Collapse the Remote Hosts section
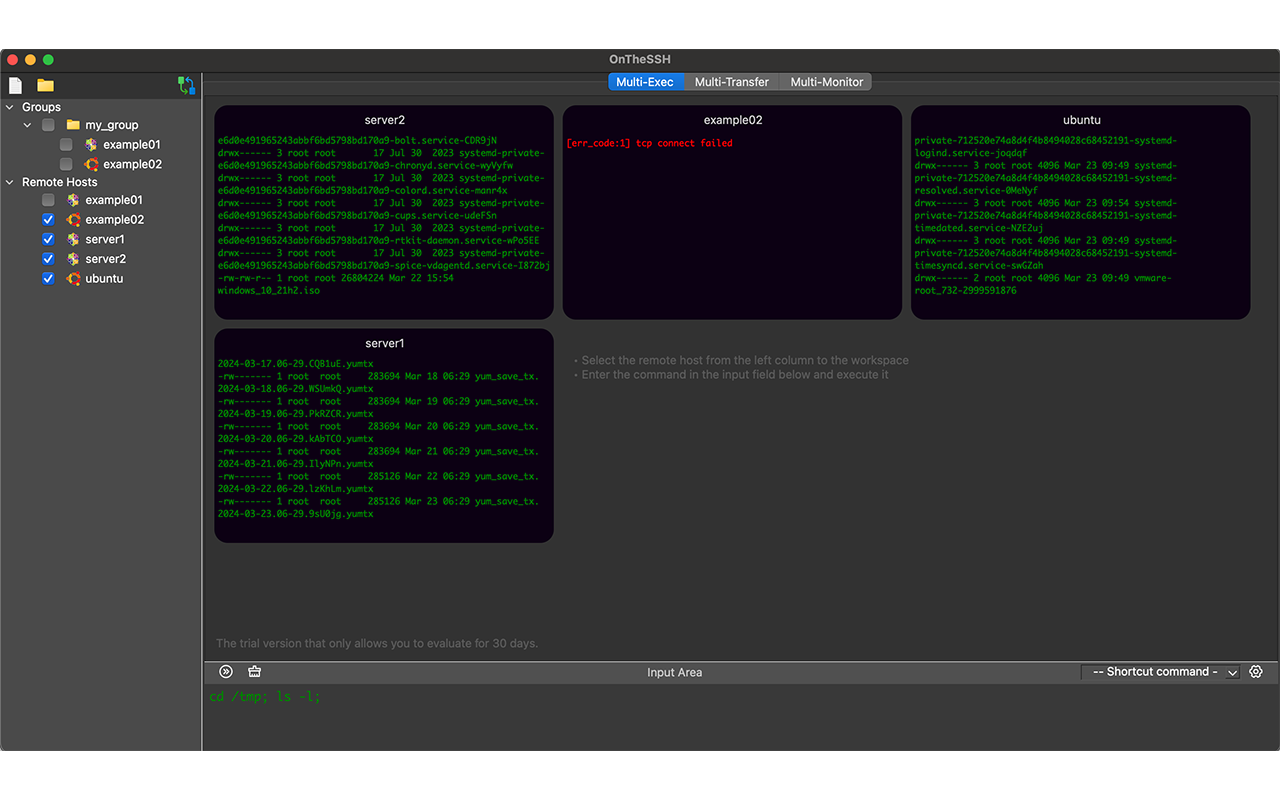 10,182
